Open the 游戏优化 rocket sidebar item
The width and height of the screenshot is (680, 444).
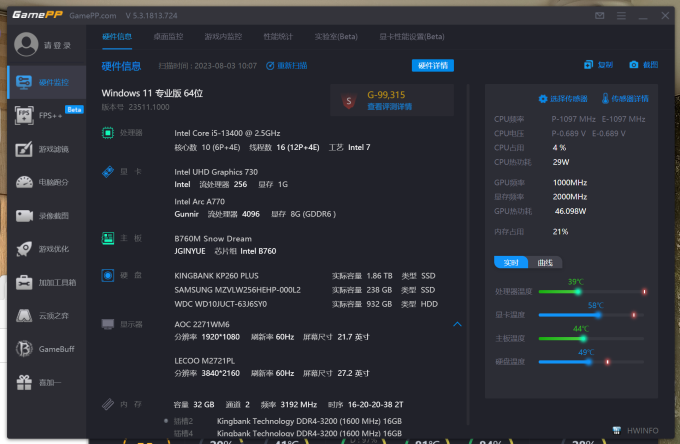click(x=47, y=249)
